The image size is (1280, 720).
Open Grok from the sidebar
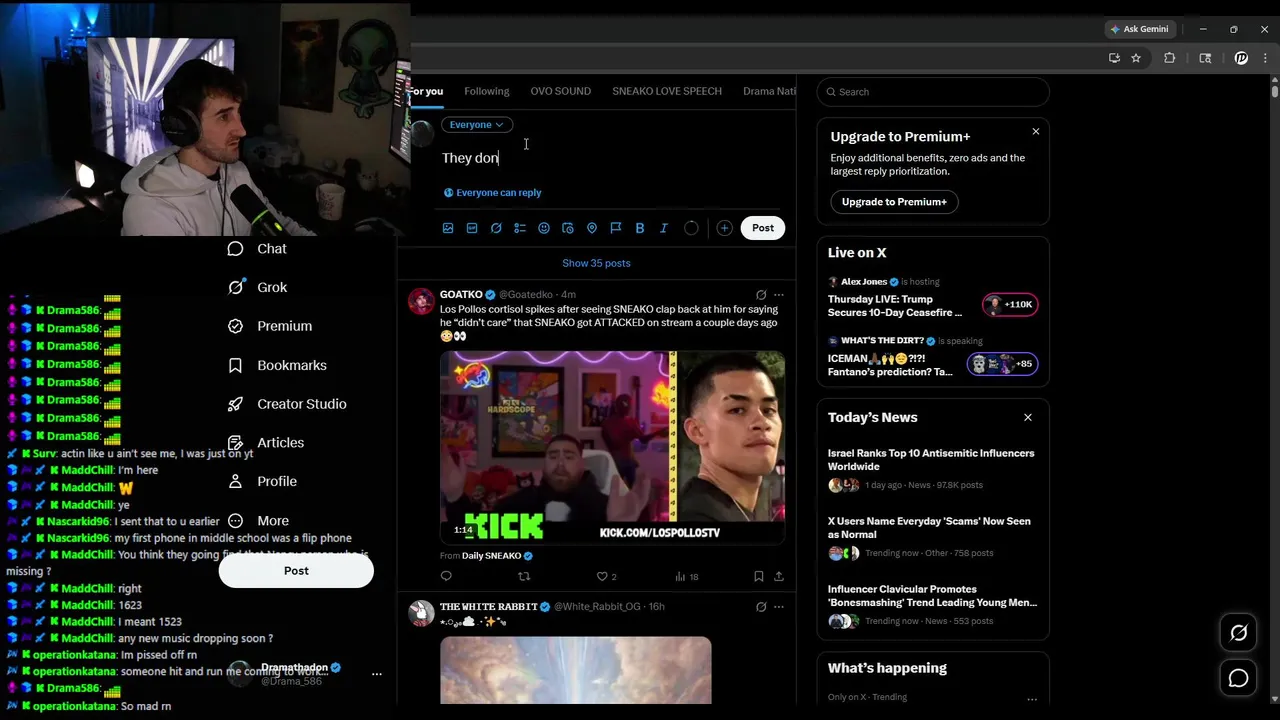click(x=257, y=287)
